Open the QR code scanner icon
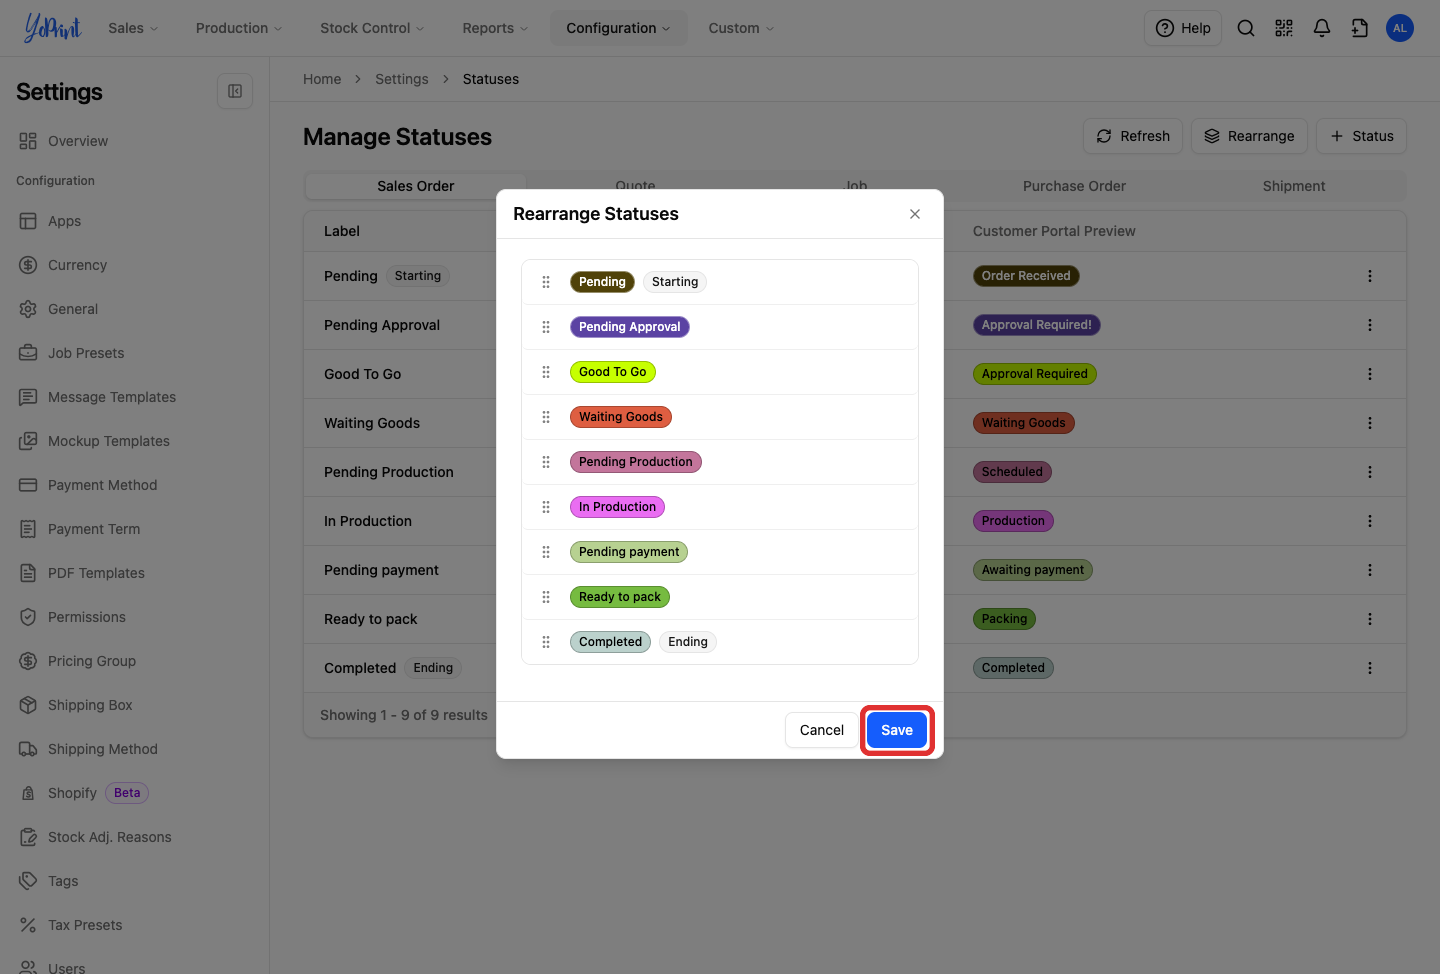This screenshot has width=1440, height=974. pos(1284,28)
